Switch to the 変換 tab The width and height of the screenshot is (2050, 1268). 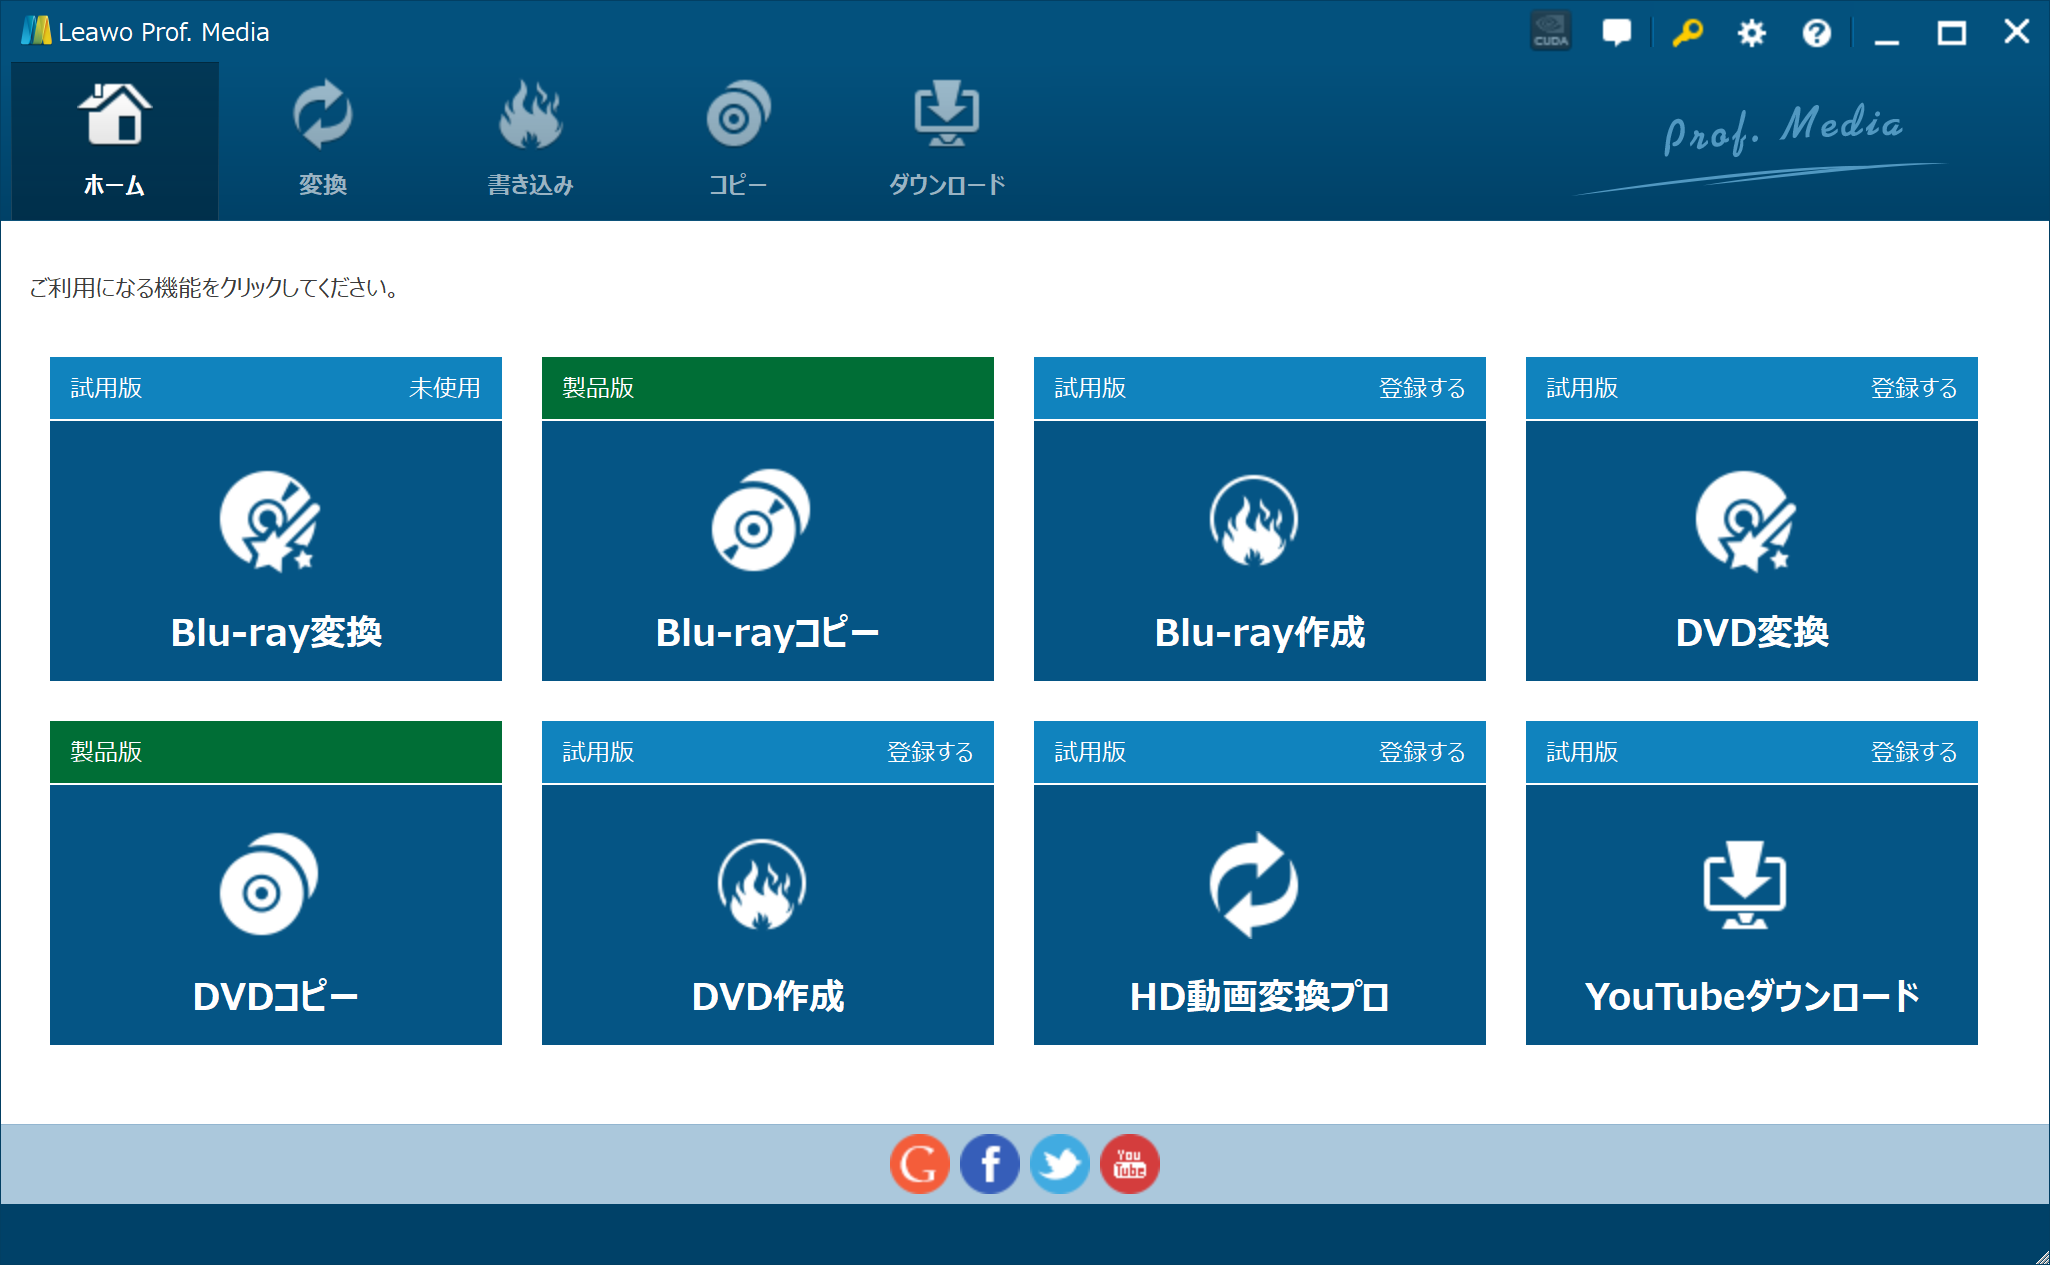pyautogui.click(x=322, y=141)
